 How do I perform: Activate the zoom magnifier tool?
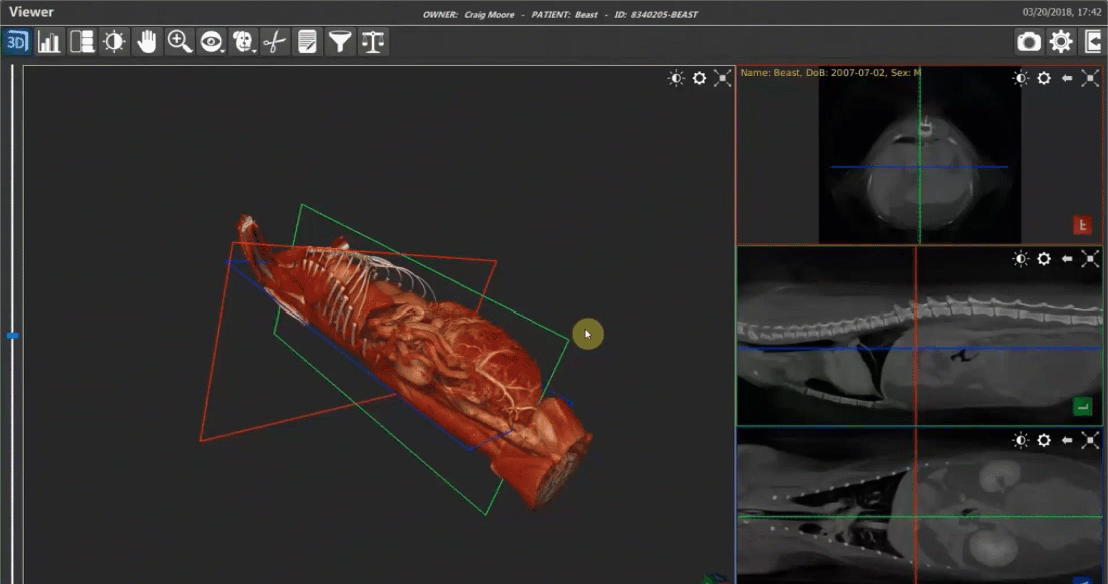click(x=179, y=42)
